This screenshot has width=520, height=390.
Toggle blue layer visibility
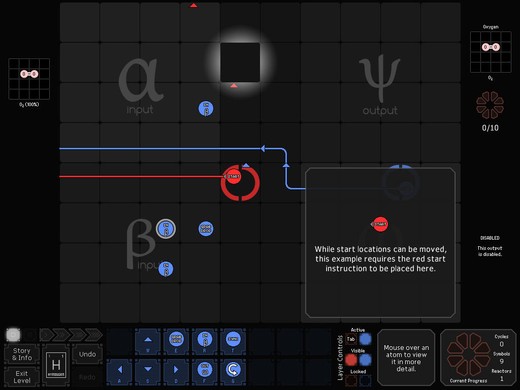[365, 360]
